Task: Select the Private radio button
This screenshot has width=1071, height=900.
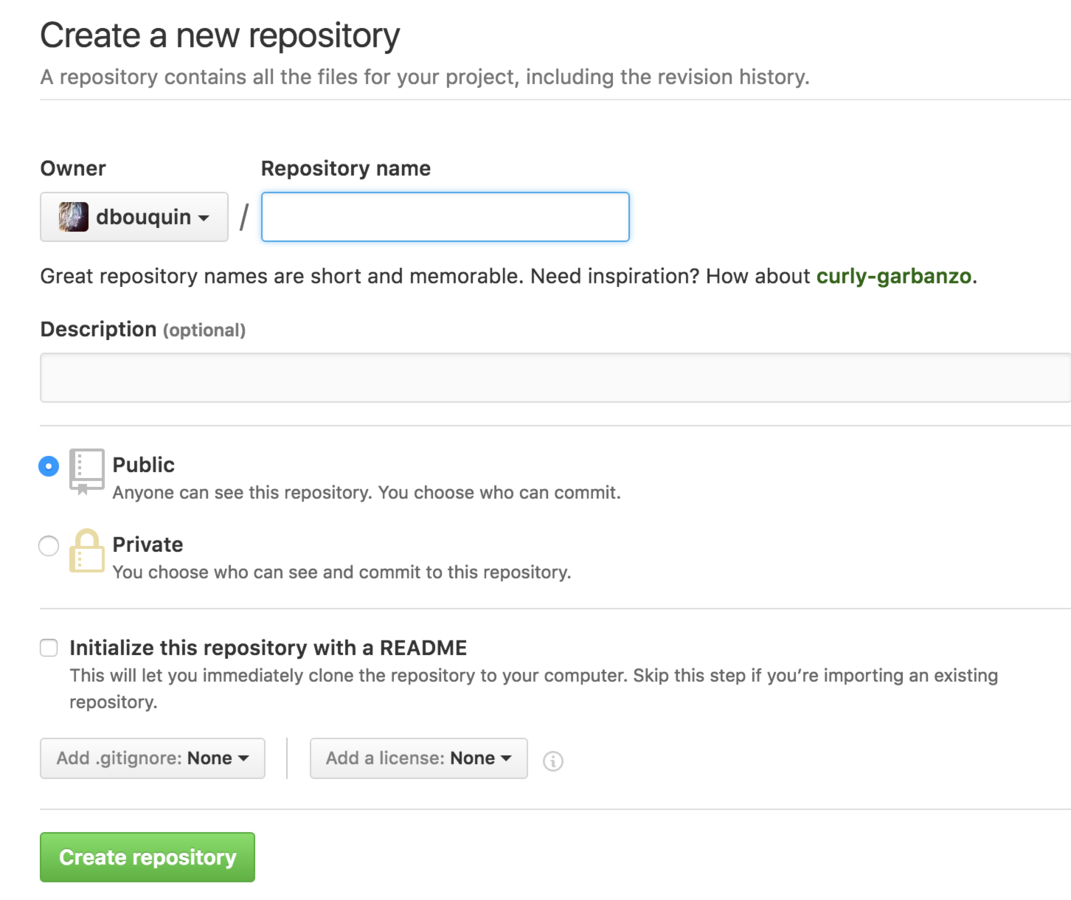Action: point(48,546)
